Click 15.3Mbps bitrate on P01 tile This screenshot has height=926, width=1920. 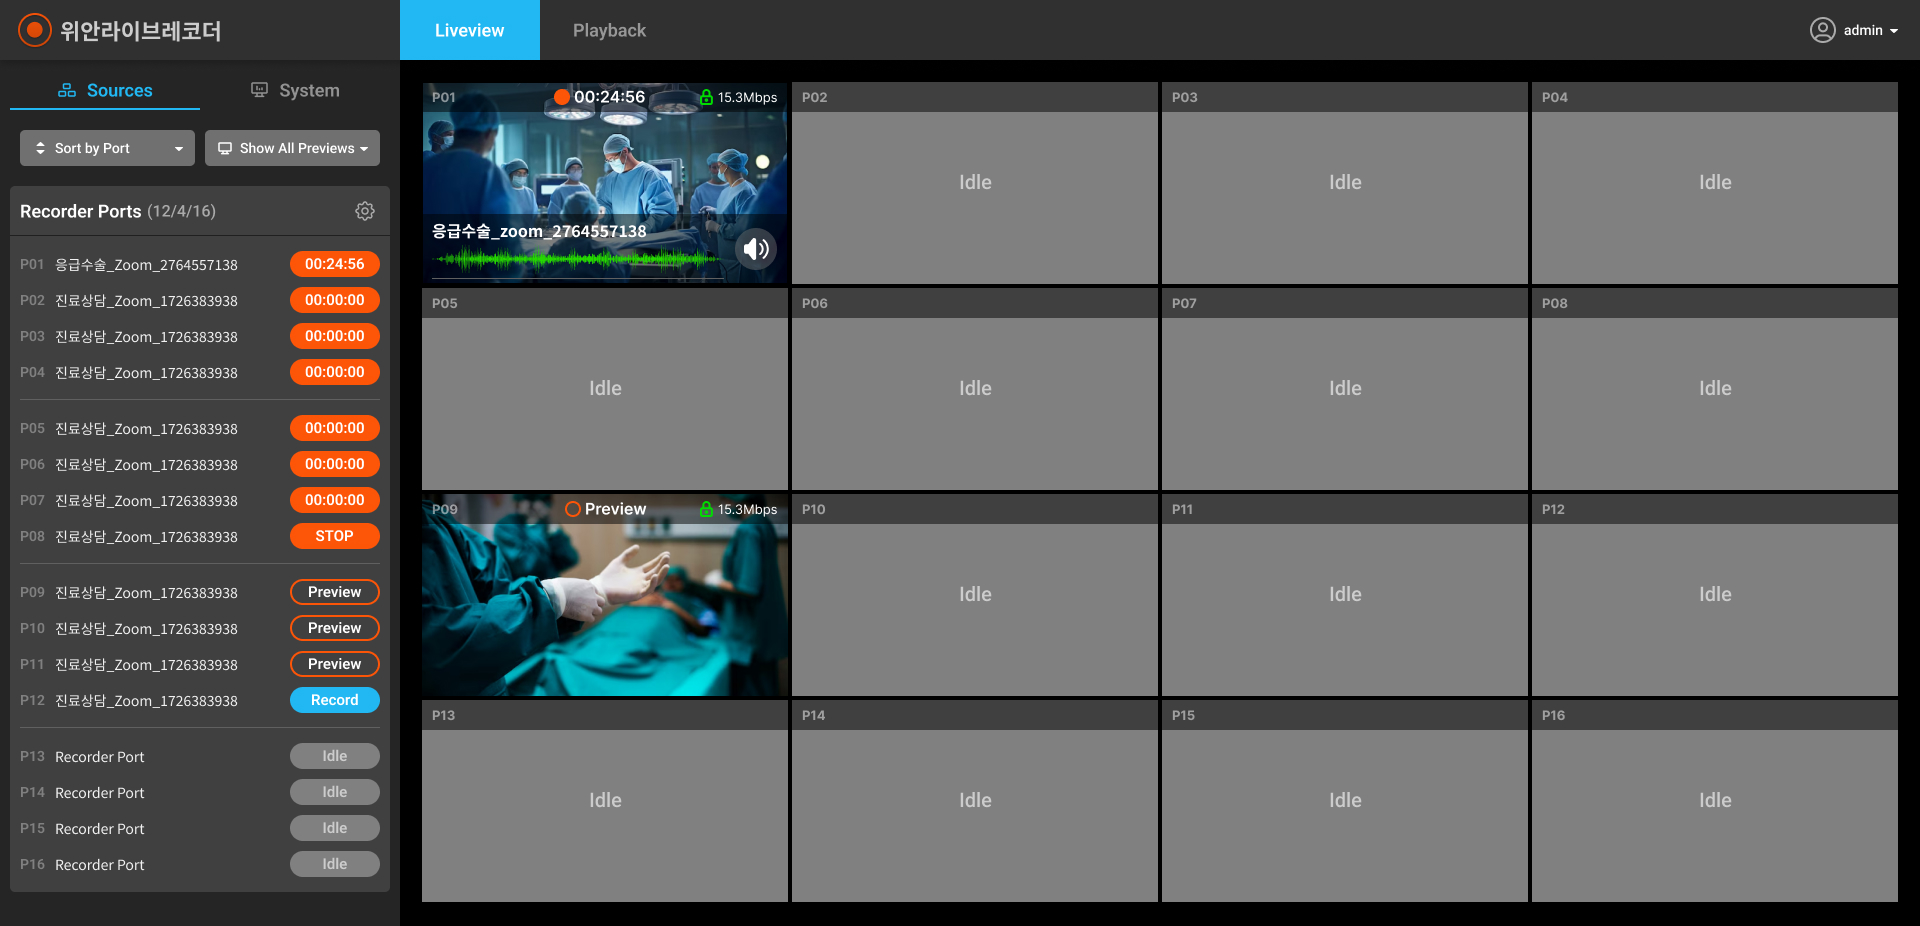coord(747,97)
